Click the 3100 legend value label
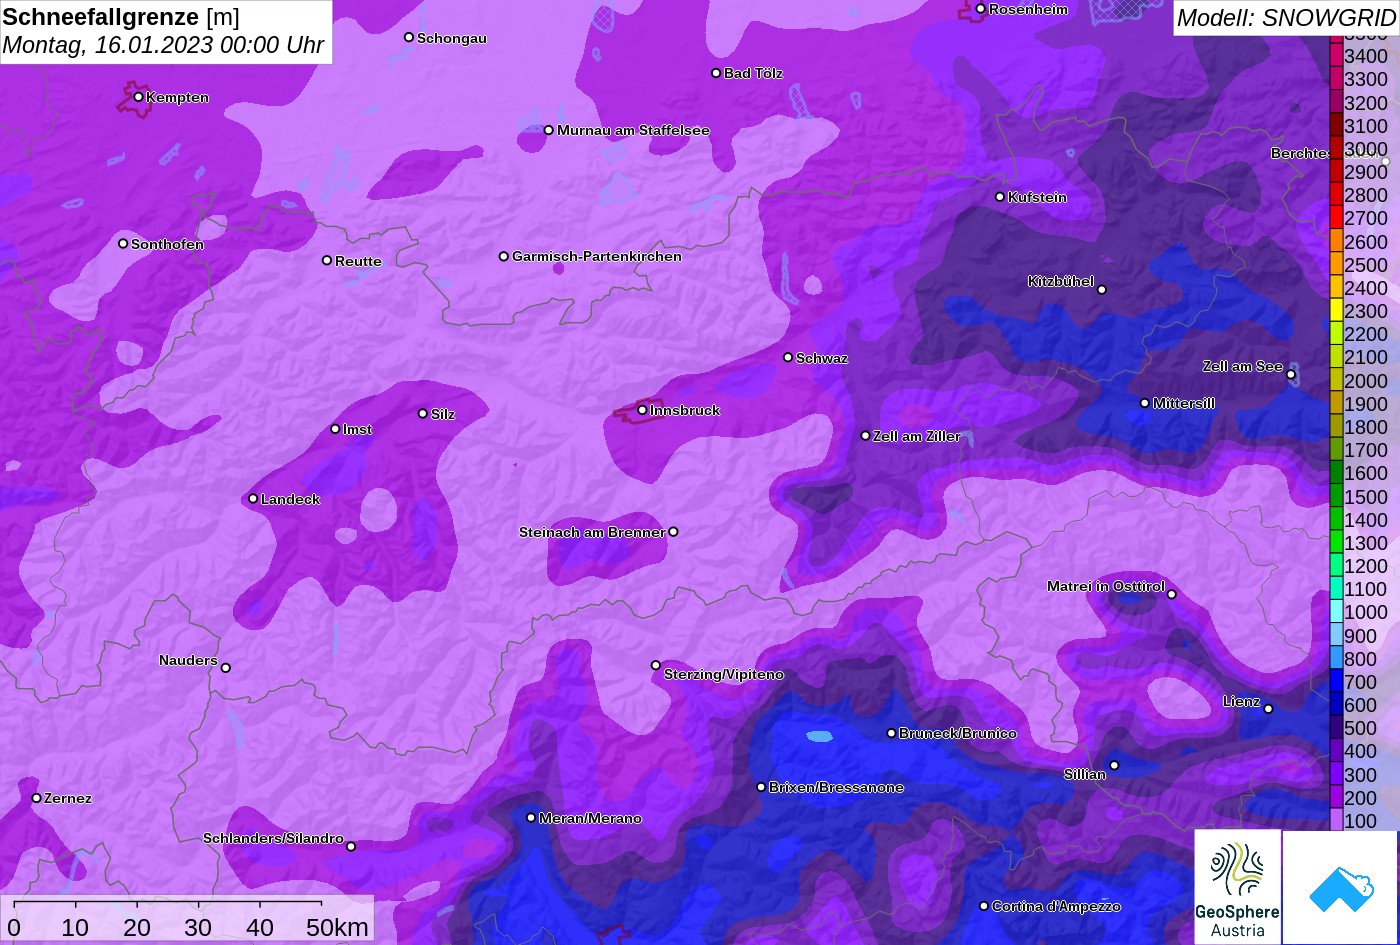The width and height of the screenshot is (1400, 945). pyautogui.click(x=1366, y=126)
